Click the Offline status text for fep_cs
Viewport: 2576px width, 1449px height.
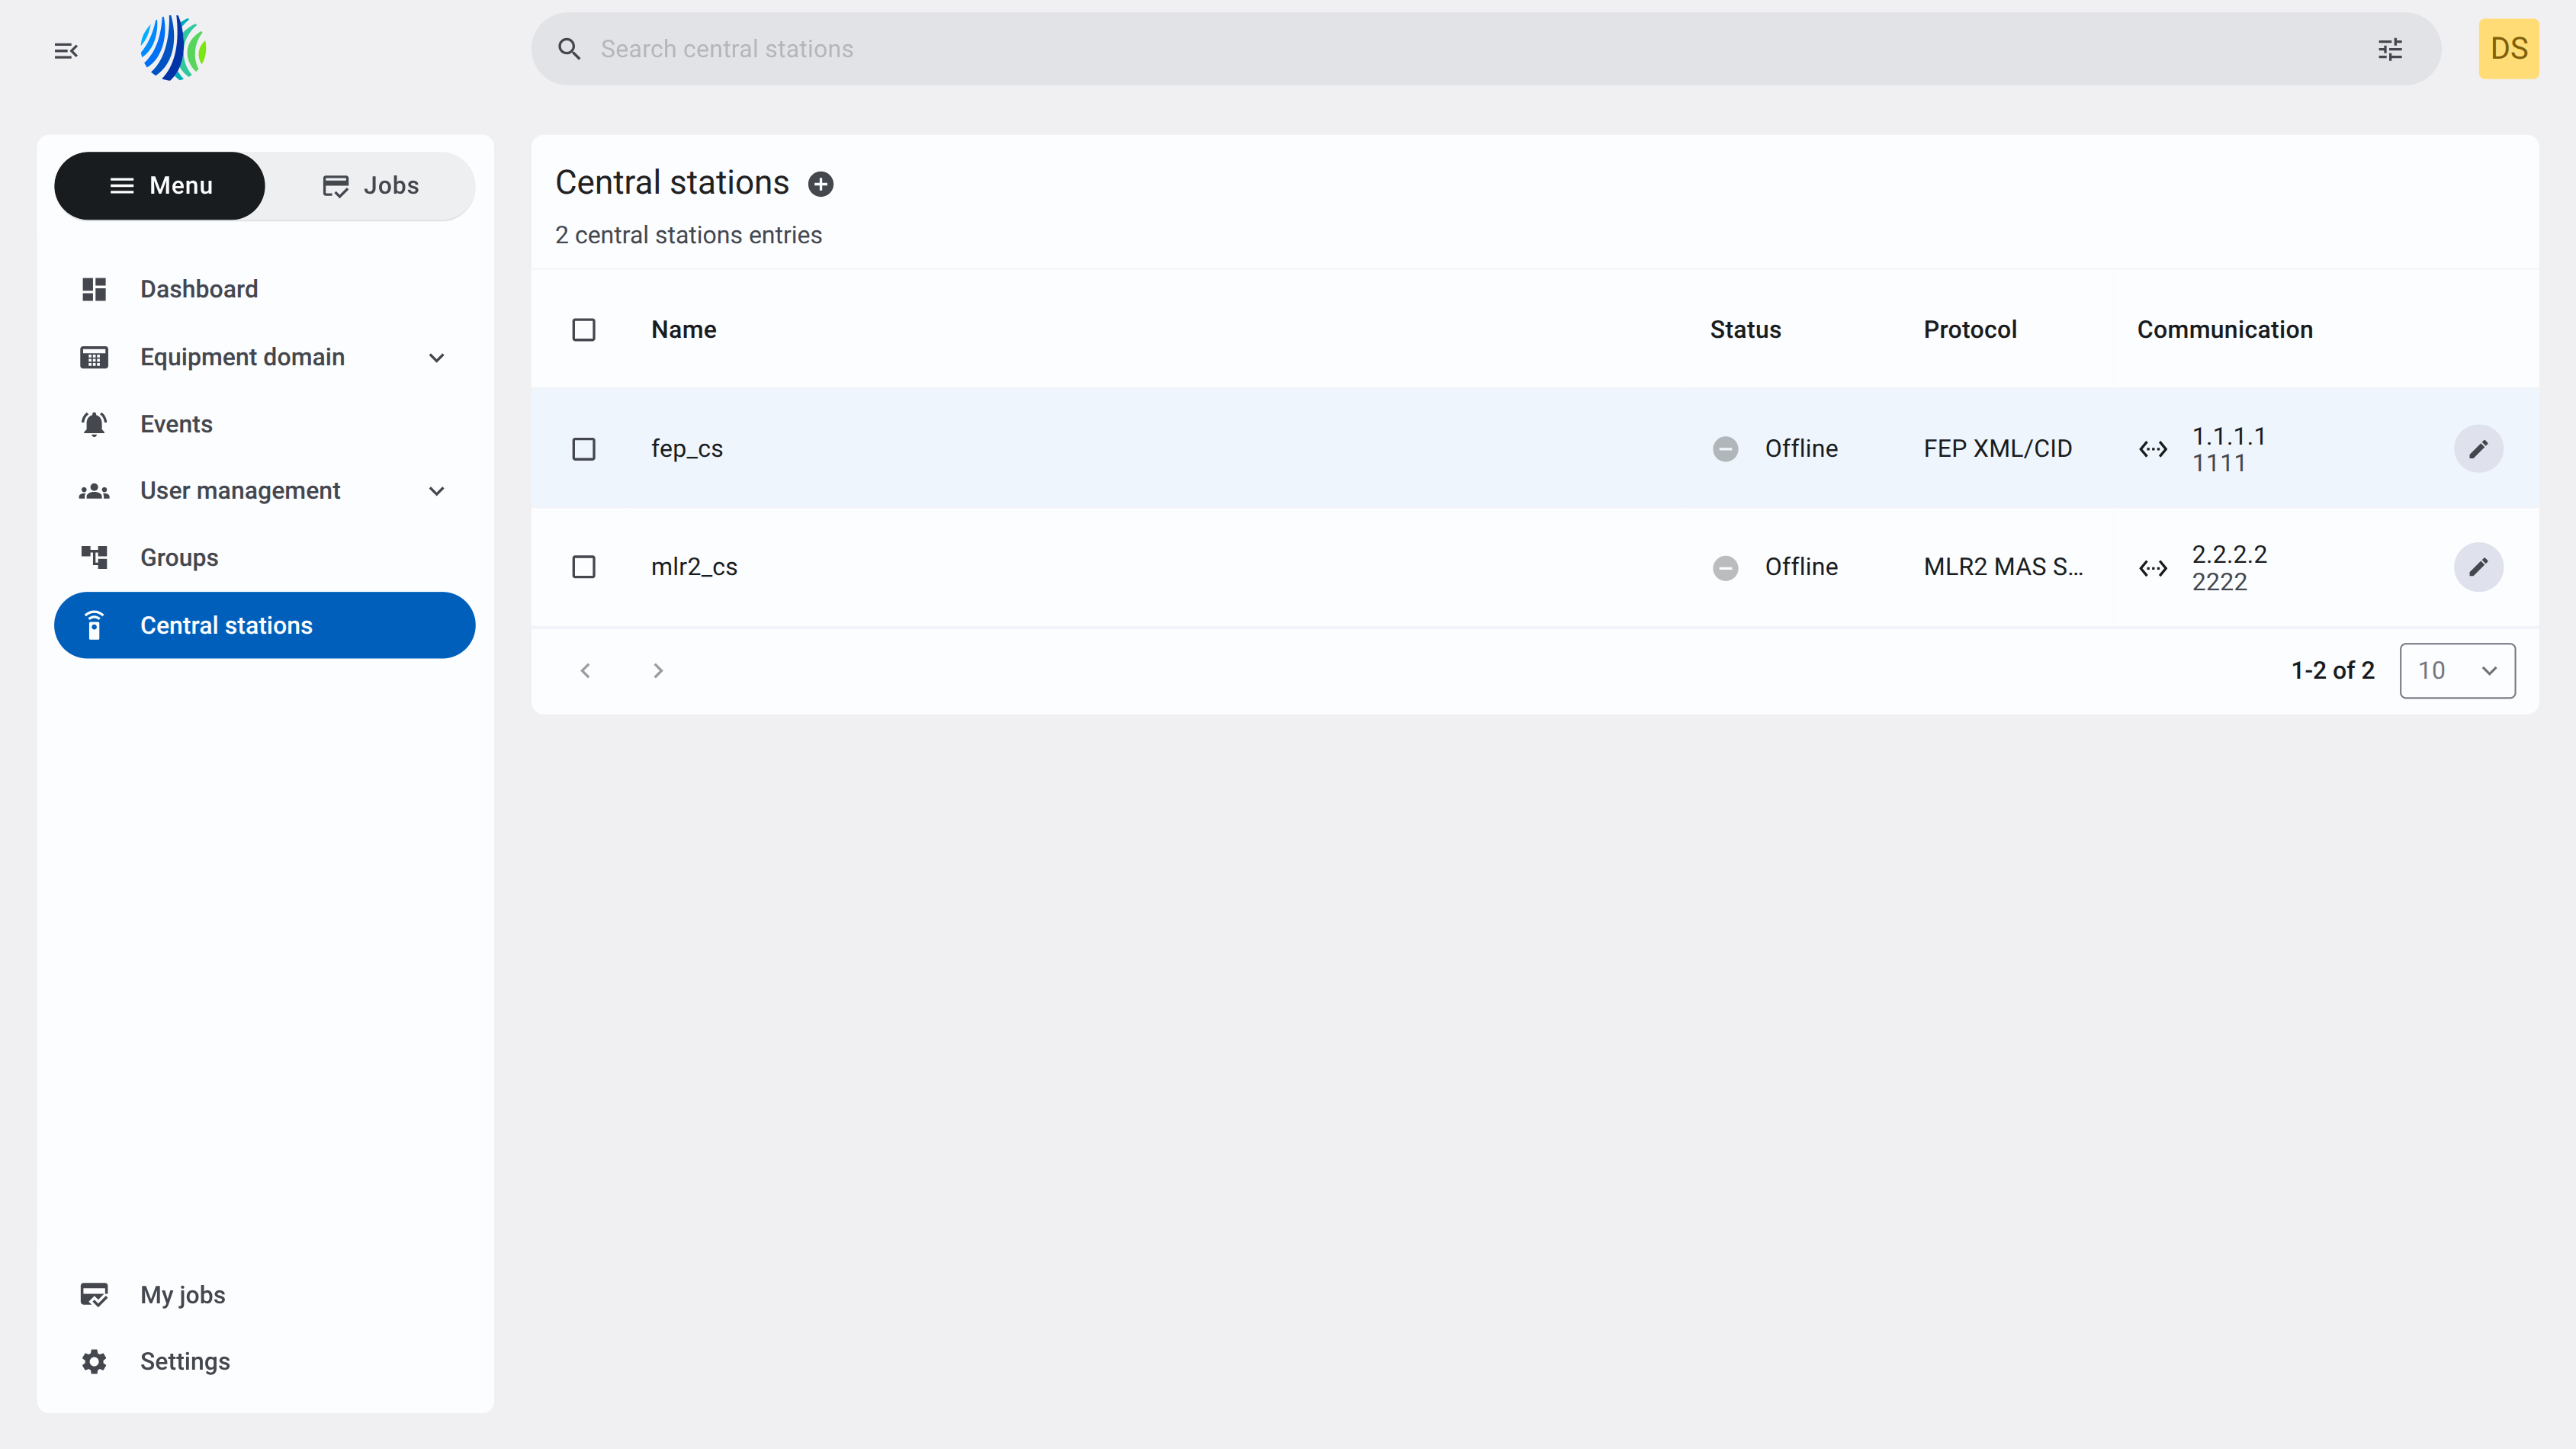1801,449
